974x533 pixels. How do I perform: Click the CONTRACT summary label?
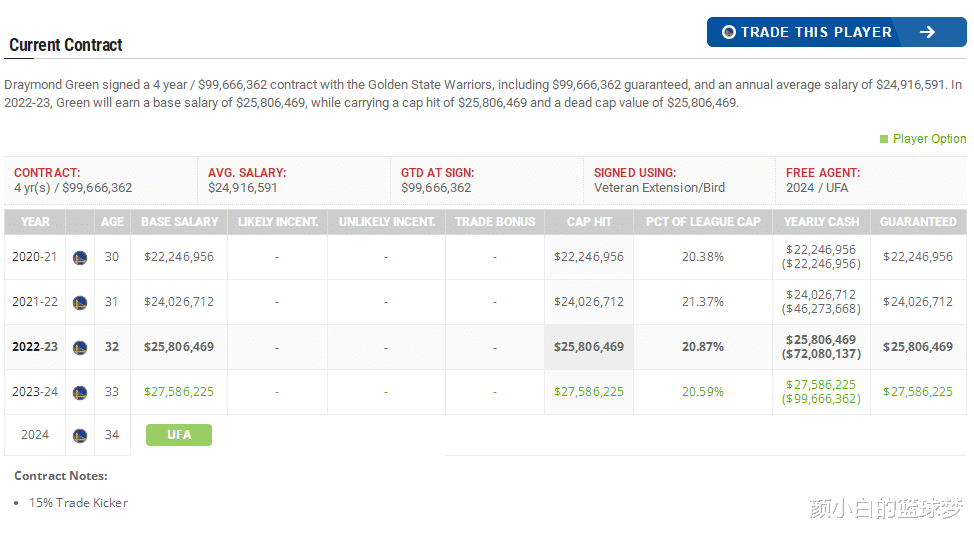[47, 173]
